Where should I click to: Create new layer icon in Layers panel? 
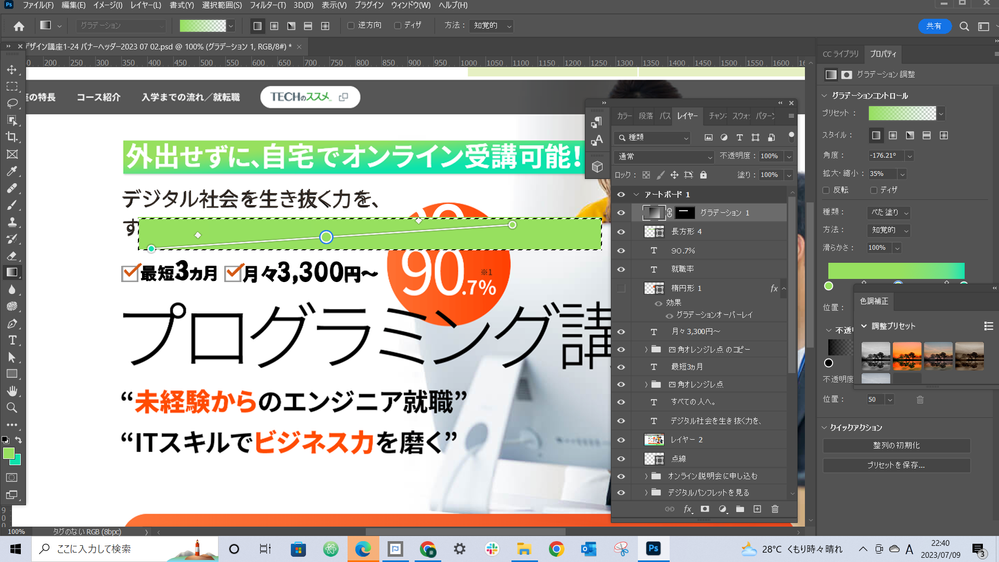point(757,509)
